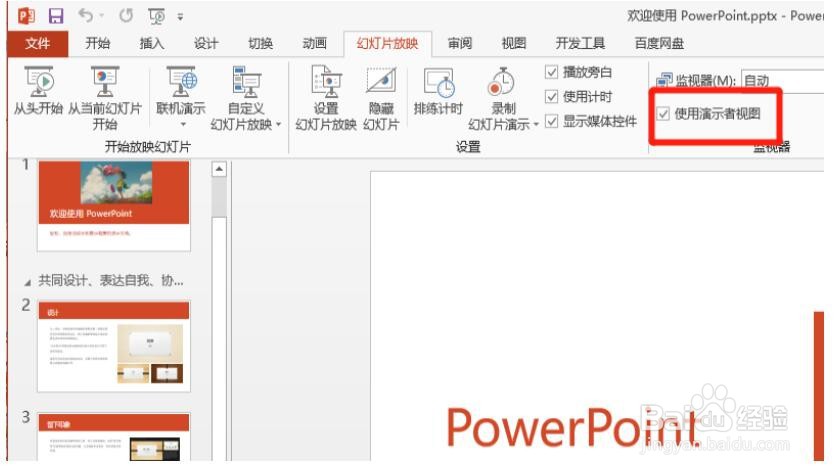Click the PowerPoint app icon in title bar
The width and height of the screenshot is (835, 473).
click(26, 15)
